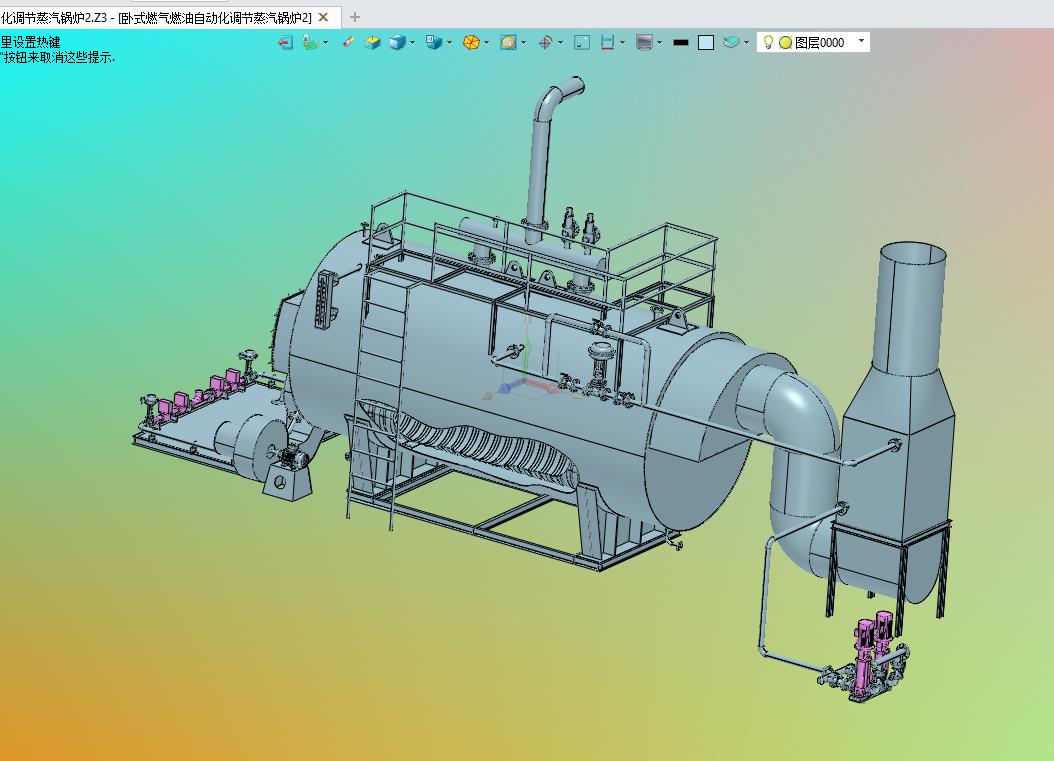The height and width of the screenshot is (761, 1054).
Task: Select the pick filter tool icon
Action: point(310,42)
